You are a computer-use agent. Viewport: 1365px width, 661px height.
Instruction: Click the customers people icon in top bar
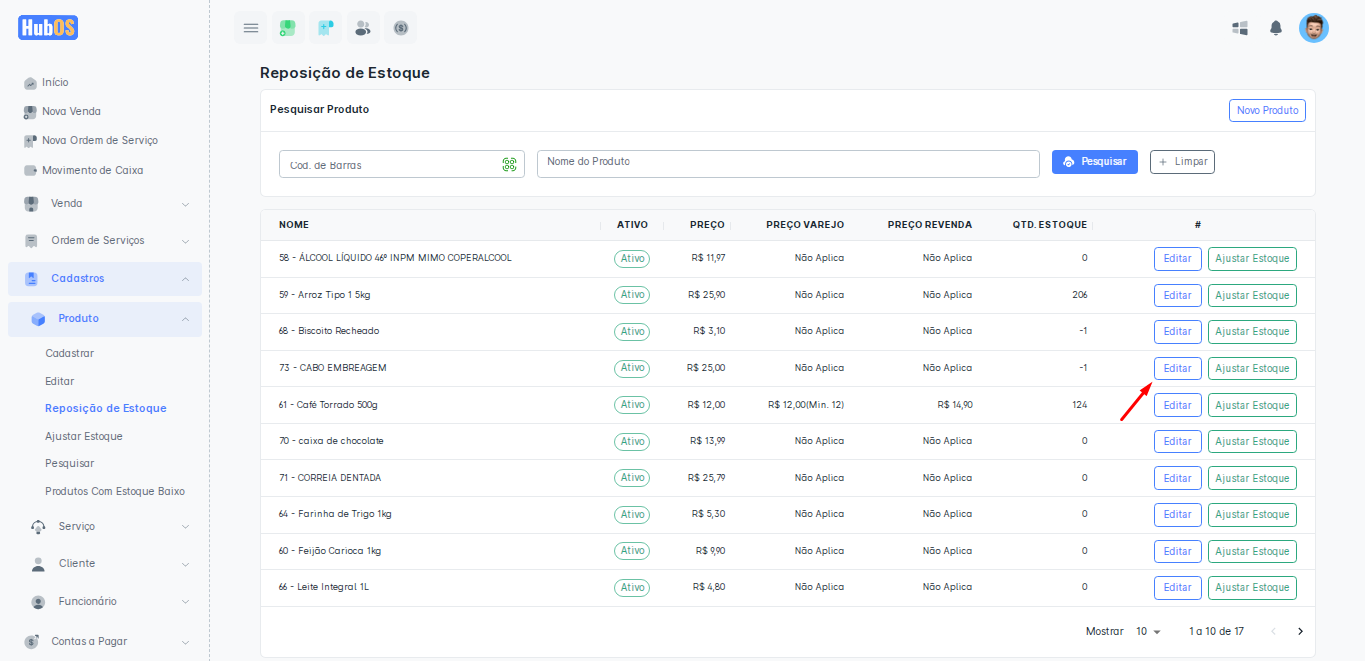[x=363, y=28]
